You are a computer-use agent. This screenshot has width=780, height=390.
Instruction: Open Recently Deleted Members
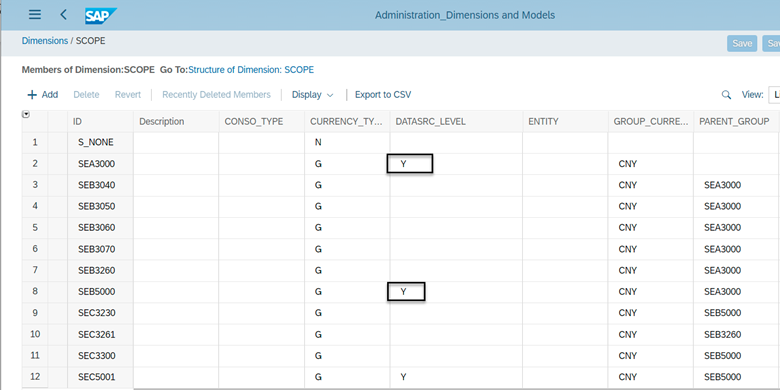click(x=216, y=95)
